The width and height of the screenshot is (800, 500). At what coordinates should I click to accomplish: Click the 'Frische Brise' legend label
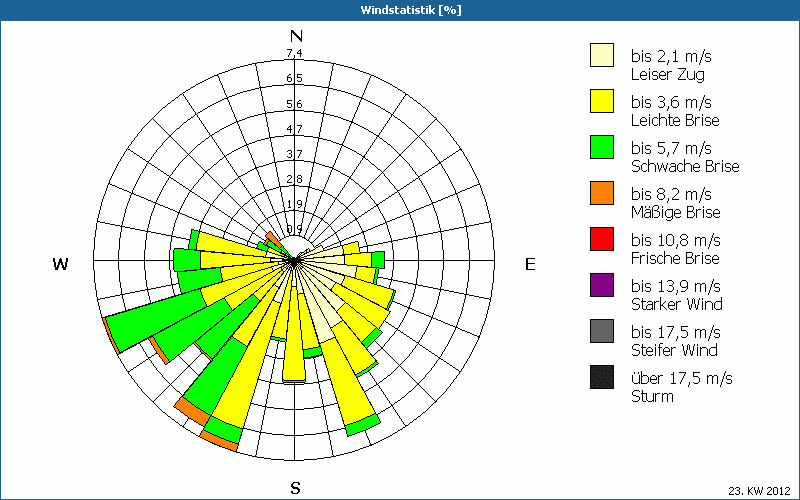[x=675, y=258]
